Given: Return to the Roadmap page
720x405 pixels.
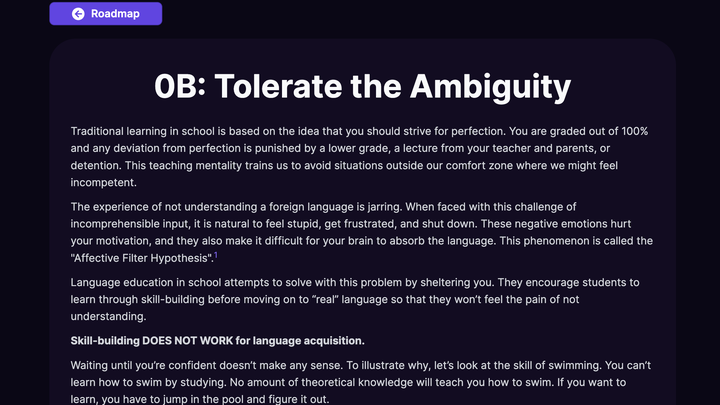Looking at the screenshot, I should click(105, 14).
